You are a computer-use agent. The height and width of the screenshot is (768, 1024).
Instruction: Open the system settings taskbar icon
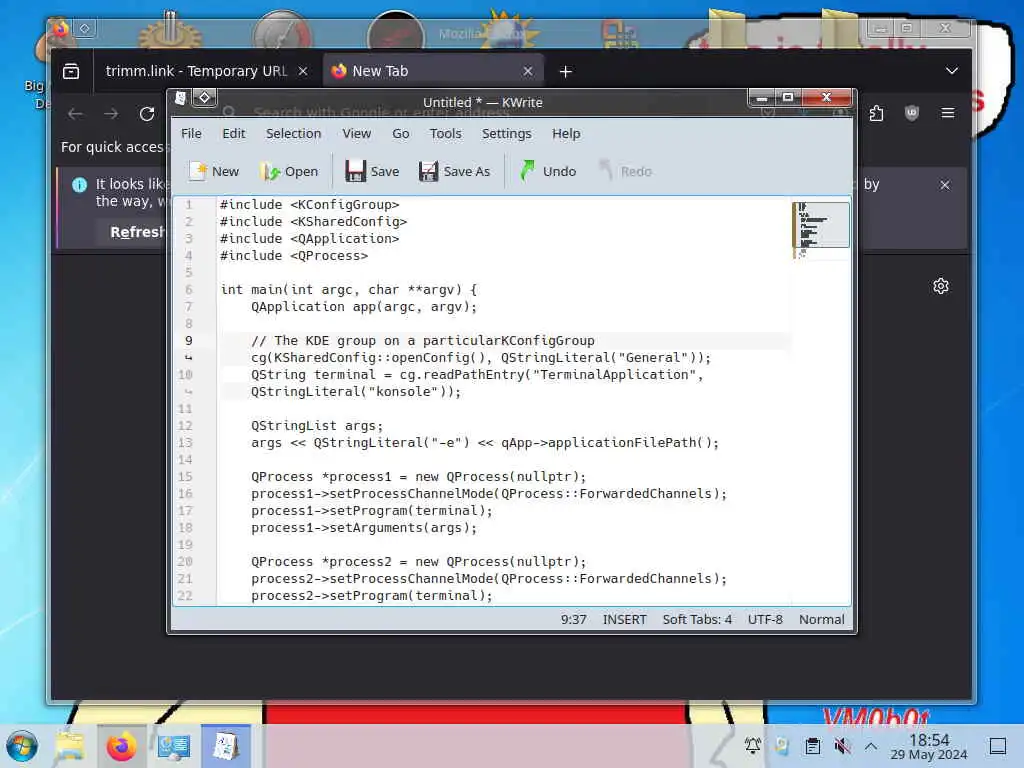(x=174, y=746)
